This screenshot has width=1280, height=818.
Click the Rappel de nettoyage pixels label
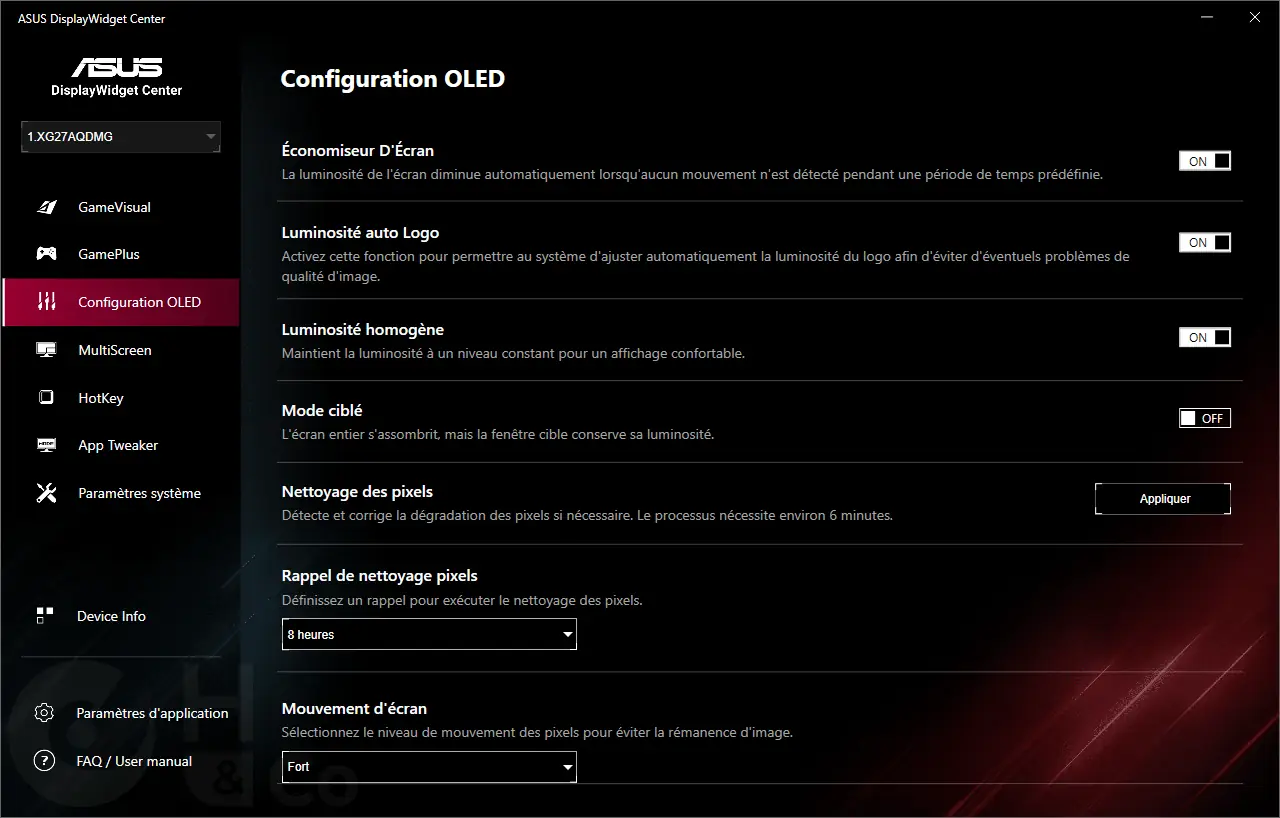coord(380,576)
